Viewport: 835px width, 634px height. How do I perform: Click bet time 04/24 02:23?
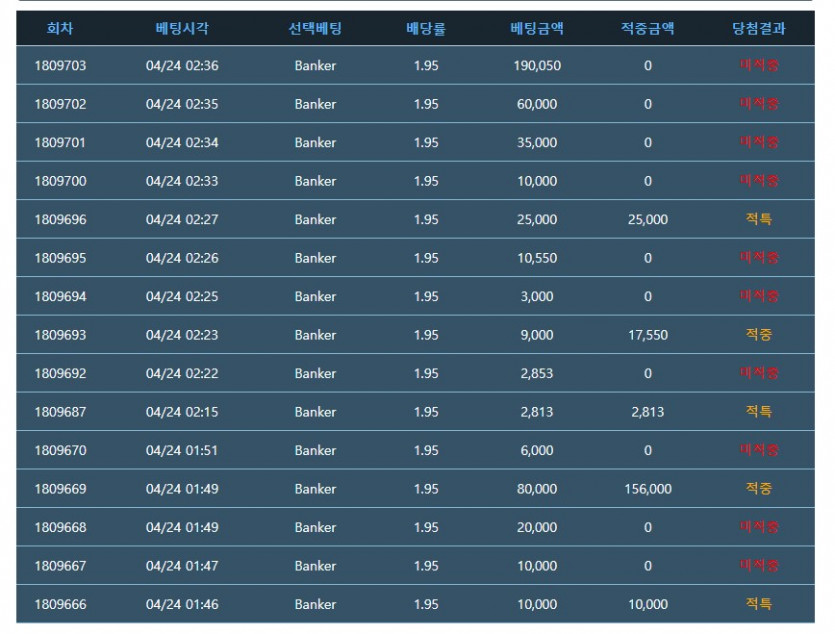coord(182,335)
